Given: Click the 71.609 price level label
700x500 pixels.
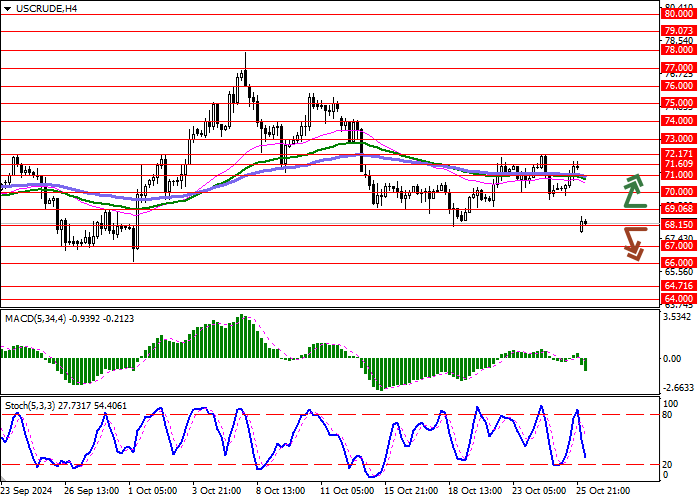Looking at the screenshot, I should pos(679,164).
